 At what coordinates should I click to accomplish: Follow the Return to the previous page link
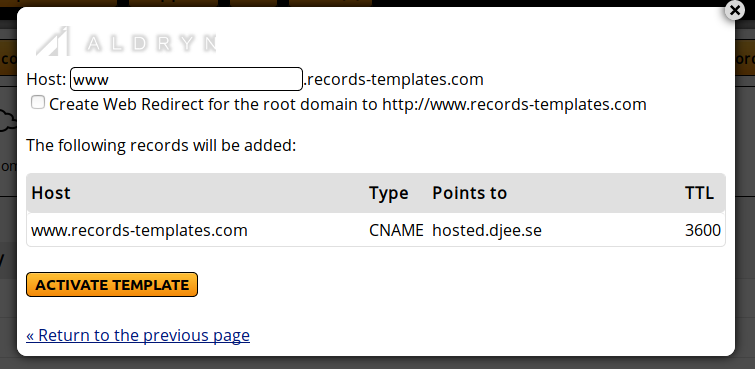138,335
